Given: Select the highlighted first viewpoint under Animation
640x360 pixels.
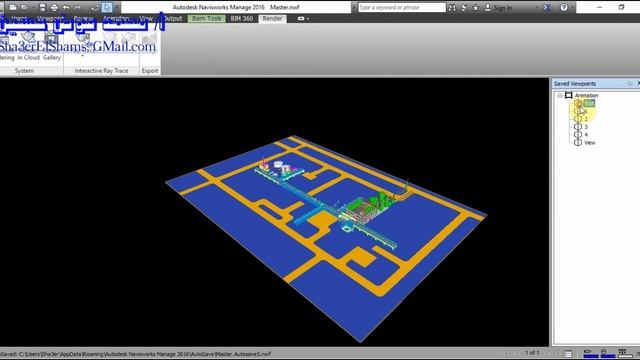Looking at the screenshot, I should 589,103.
